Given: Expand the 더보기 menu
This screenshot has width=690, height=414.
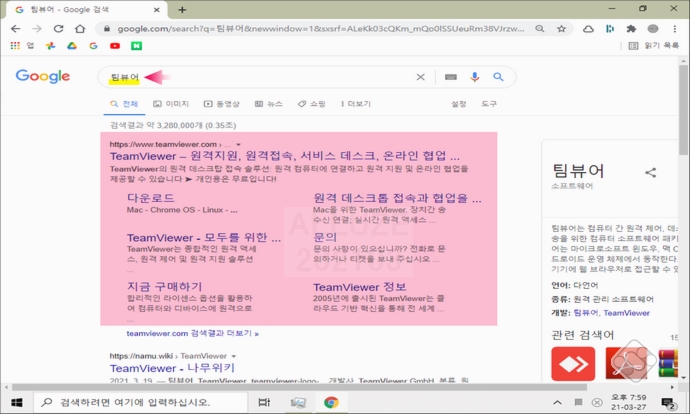Looking at the screenshot, I should (x=356, y=104).
